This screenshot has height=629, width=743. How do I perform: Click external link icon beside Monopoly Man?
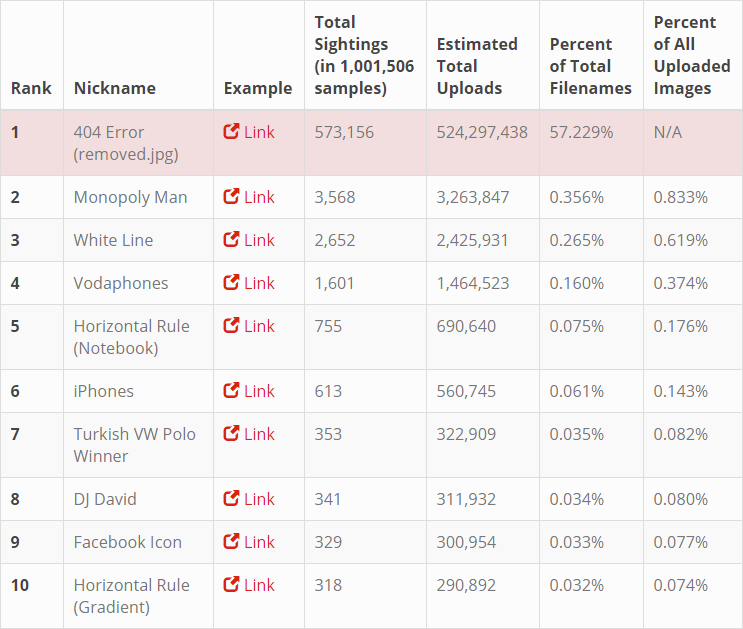(x=231, y=197)
